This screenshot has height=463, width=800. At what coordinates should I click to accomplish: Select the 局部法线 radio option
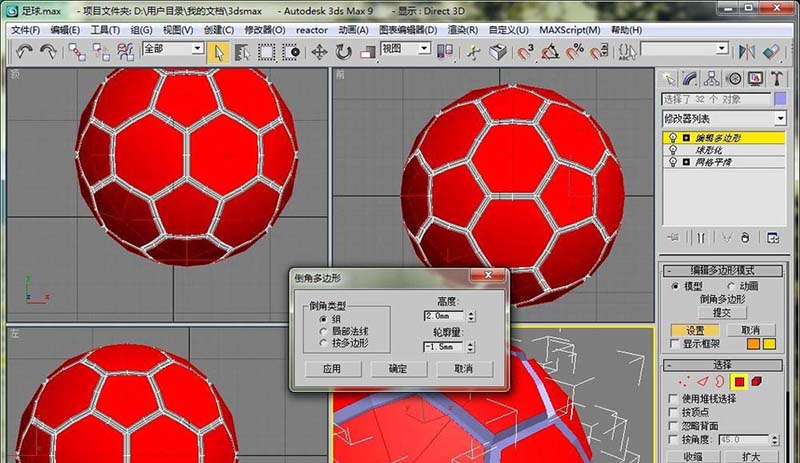(x=323, y=331)
